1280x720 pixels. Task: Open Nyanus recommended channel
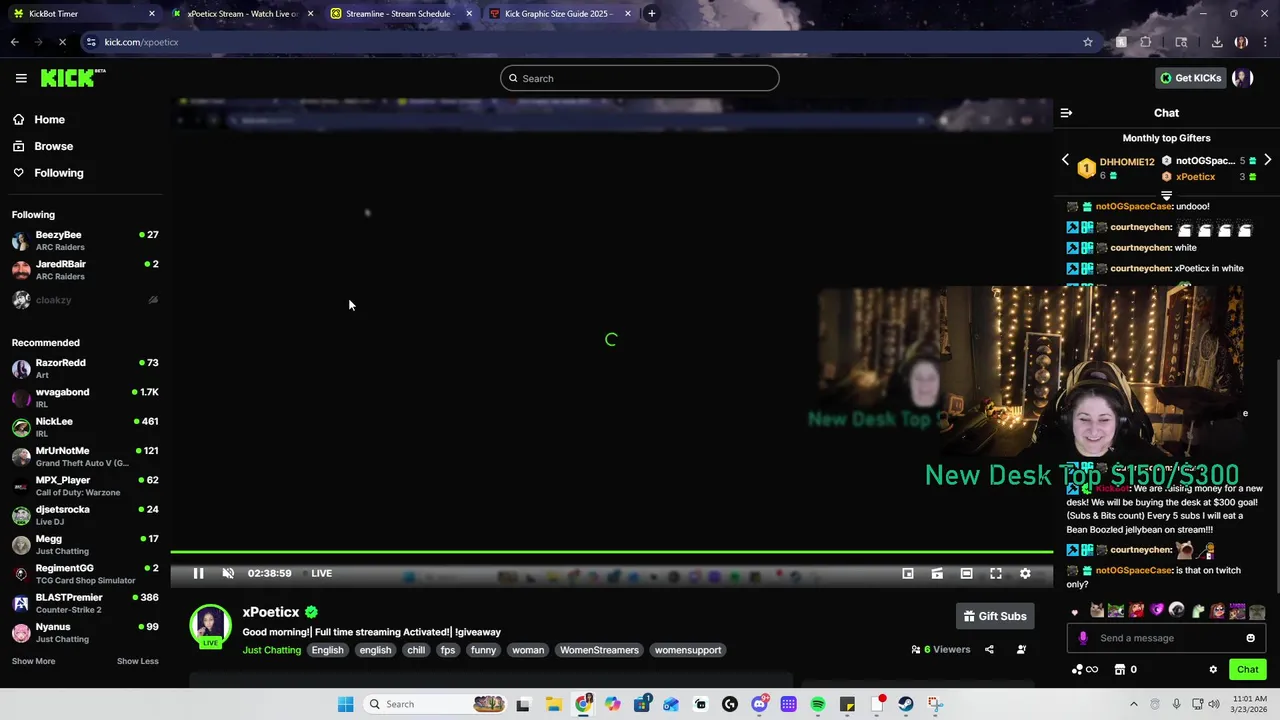click(85, 633)
